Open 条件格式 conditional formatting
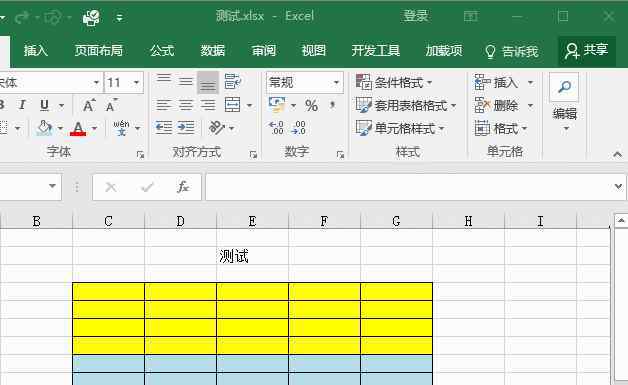 click(394, 83)
